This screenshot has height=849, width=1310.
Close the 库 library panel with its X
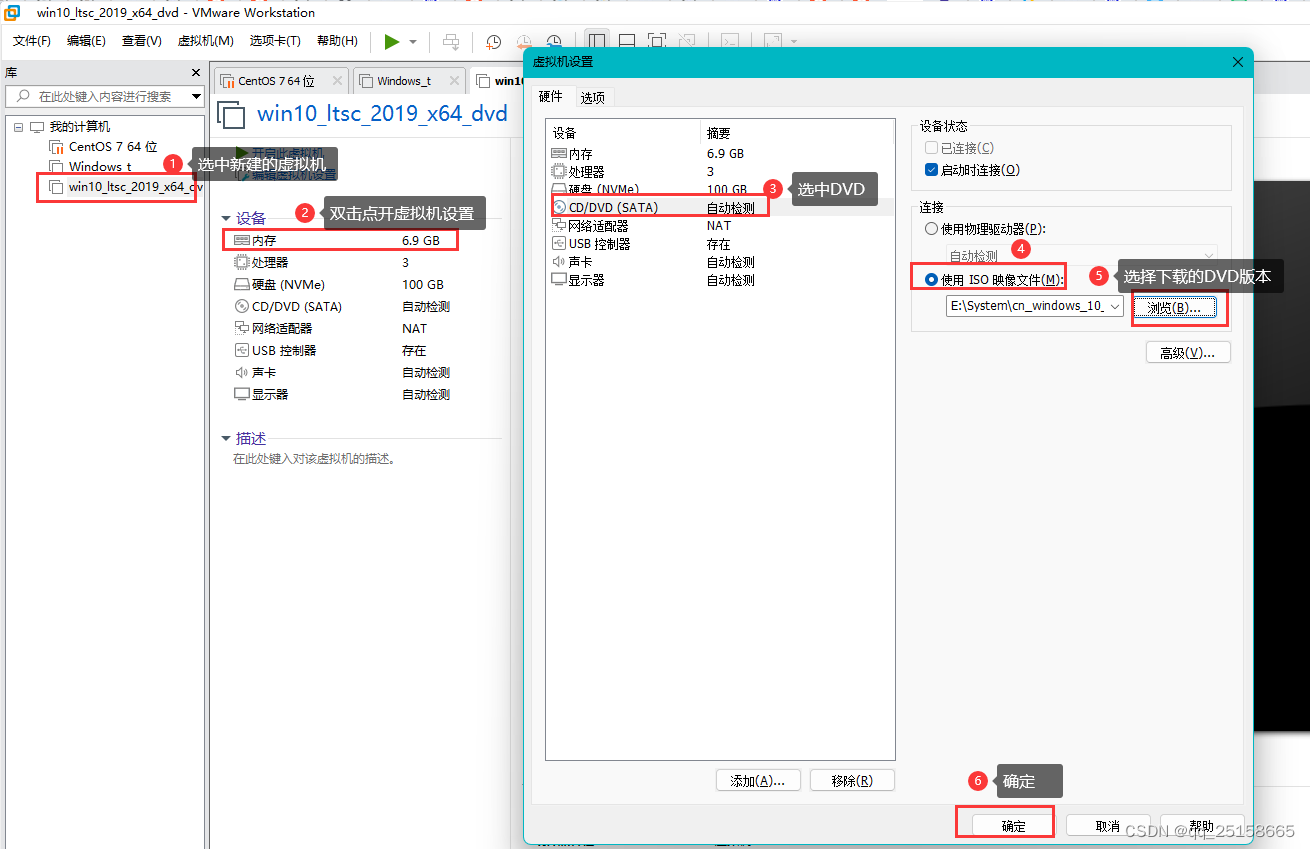point(196,73)
